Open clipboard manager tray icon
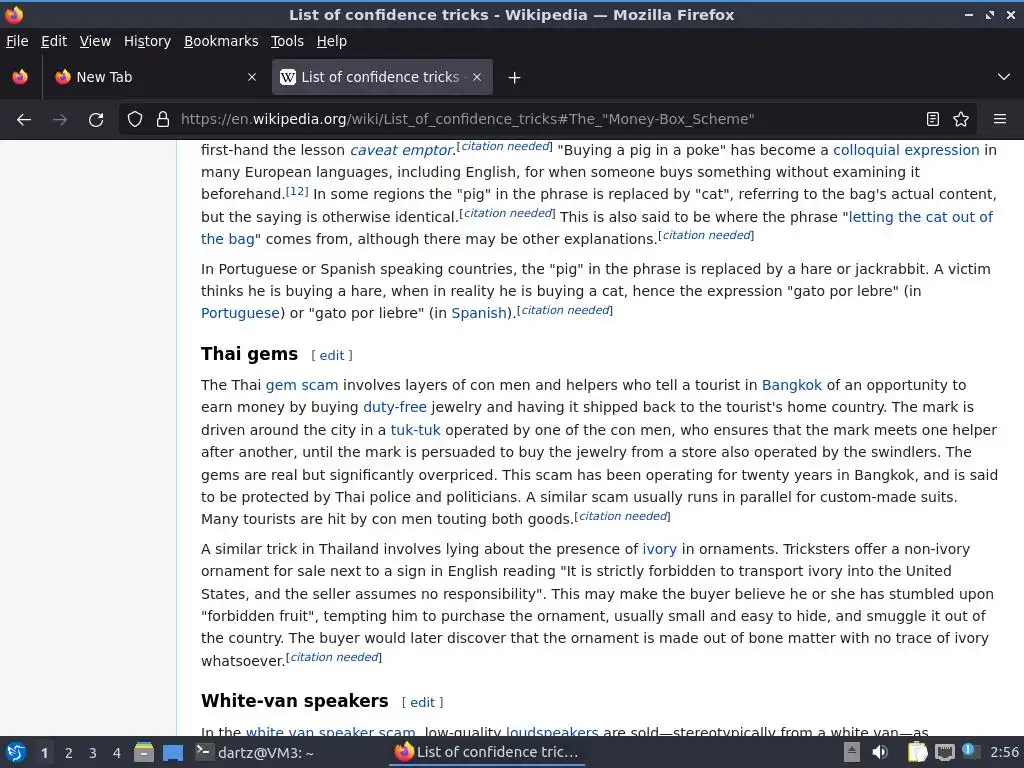1024x768 pixels. pos(917,752)
